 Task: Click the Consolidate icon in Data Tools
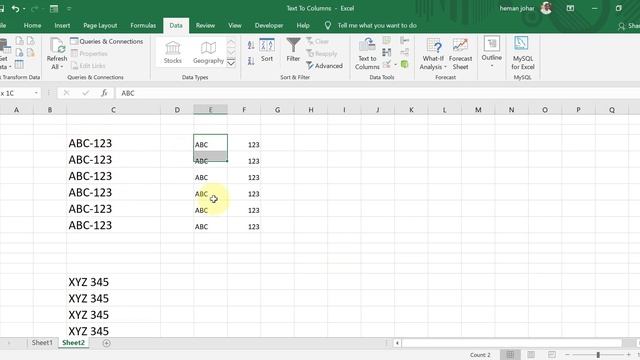404,40
